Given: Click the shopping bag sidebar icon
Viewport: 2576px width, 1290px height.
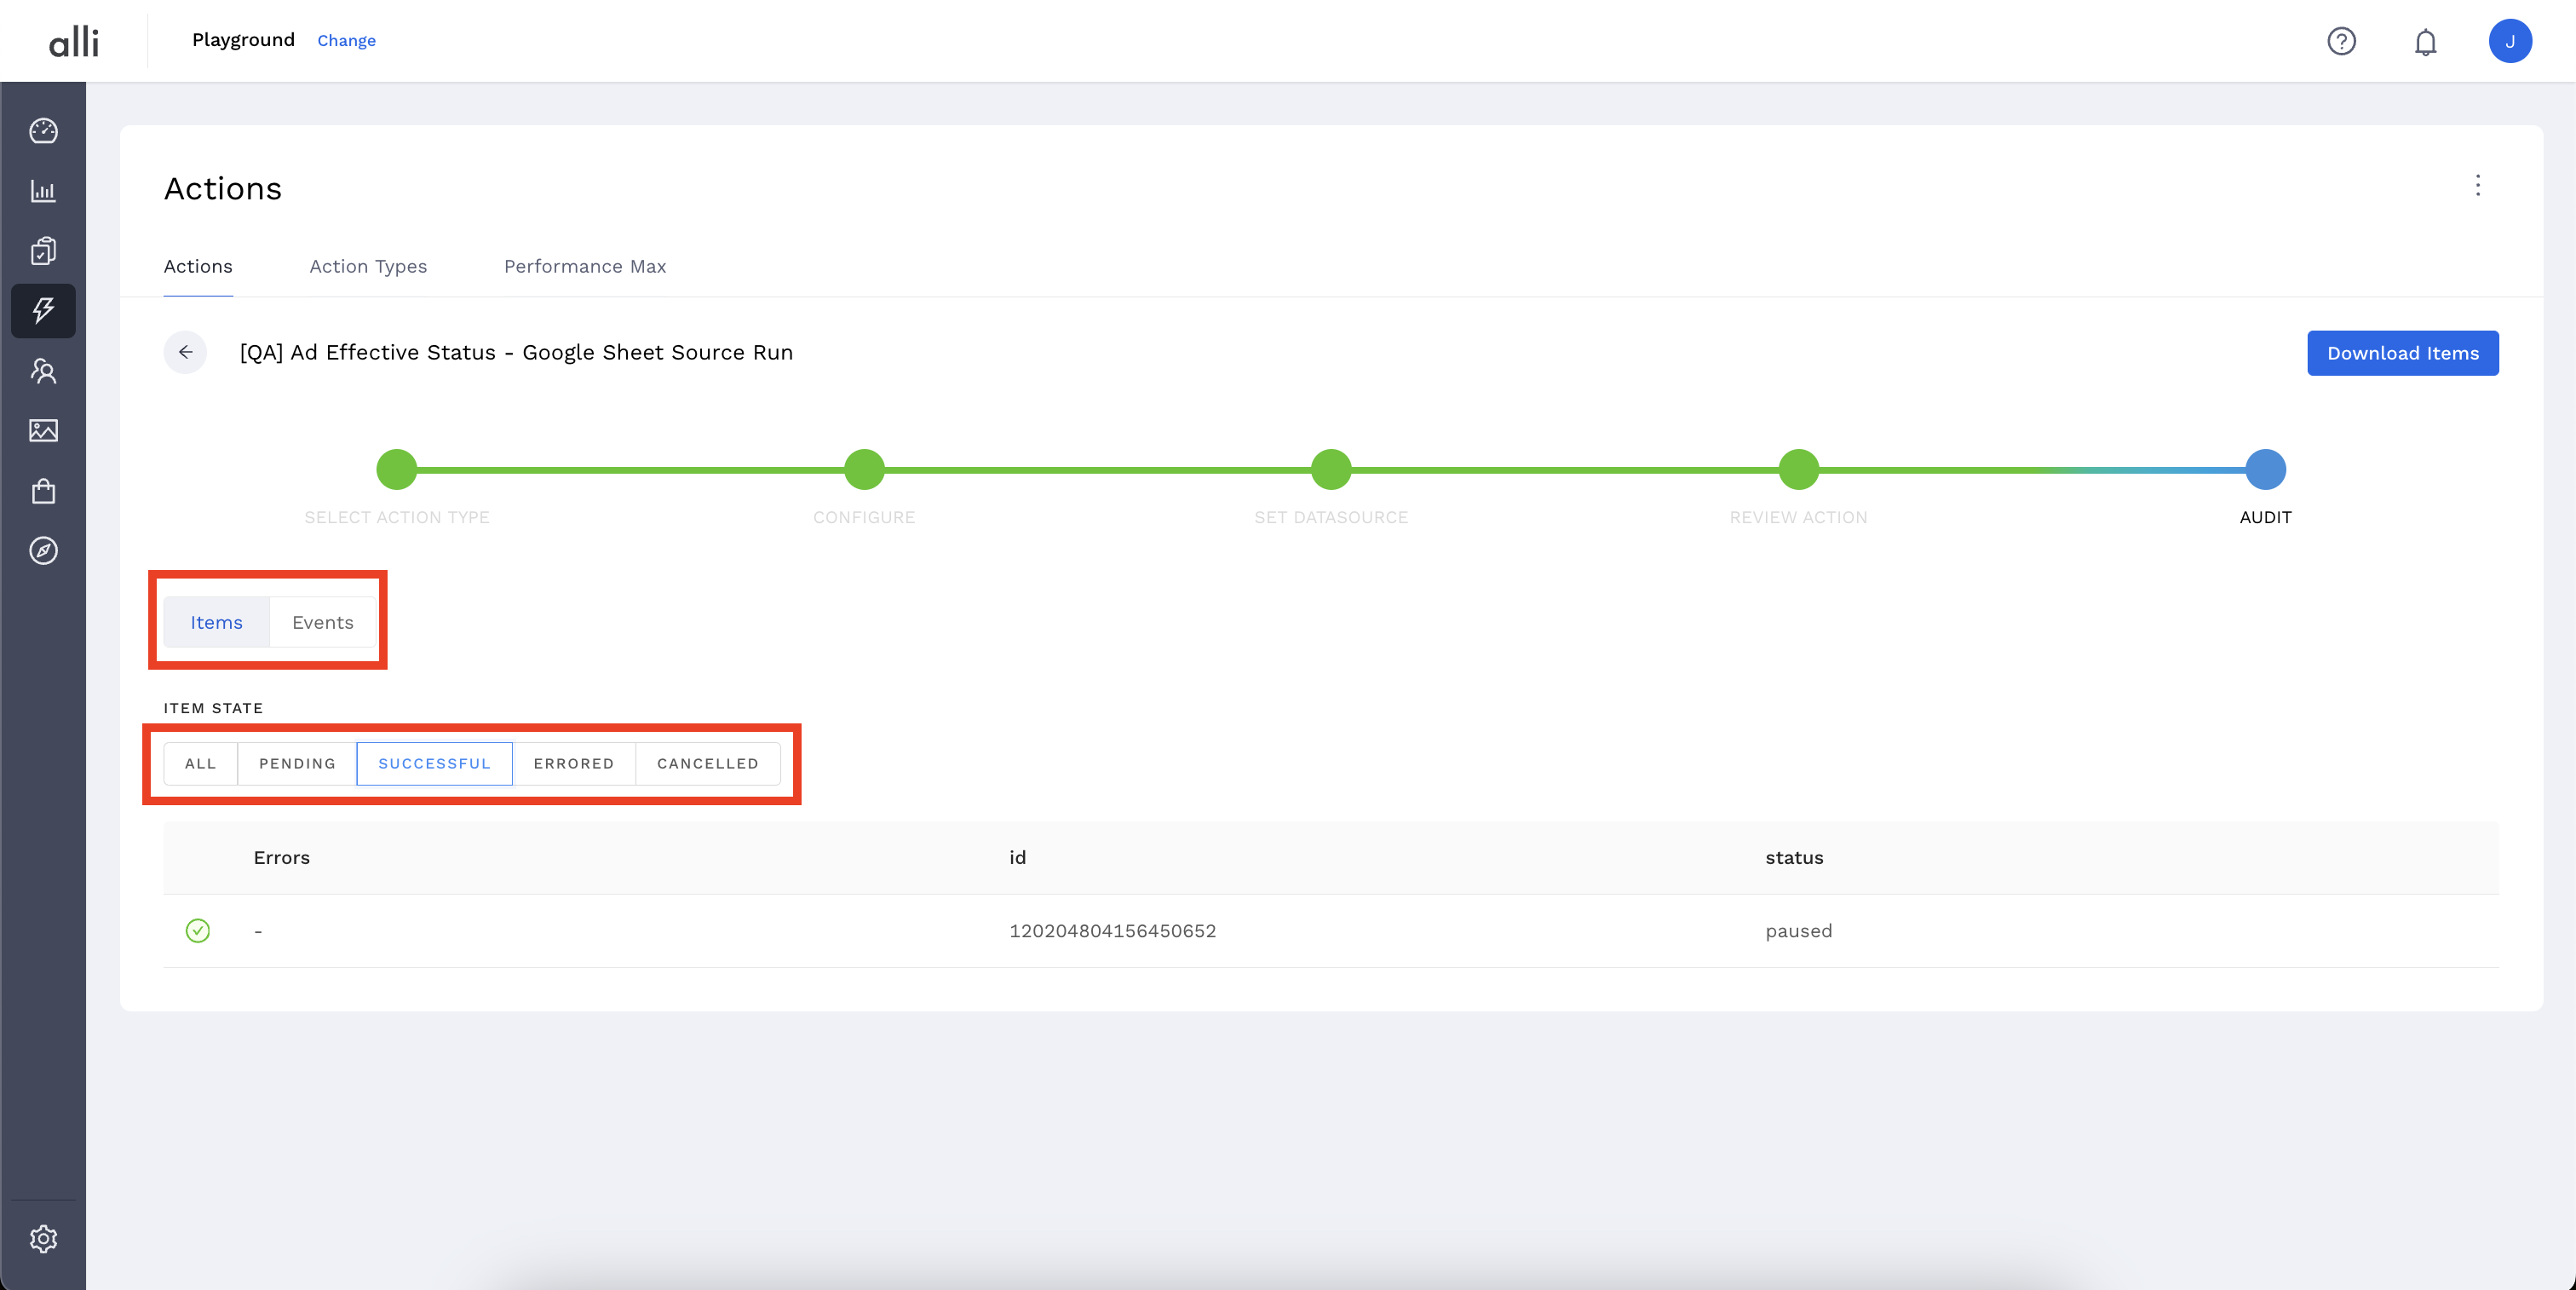Looking at the screenshot, I should (43, 491).
